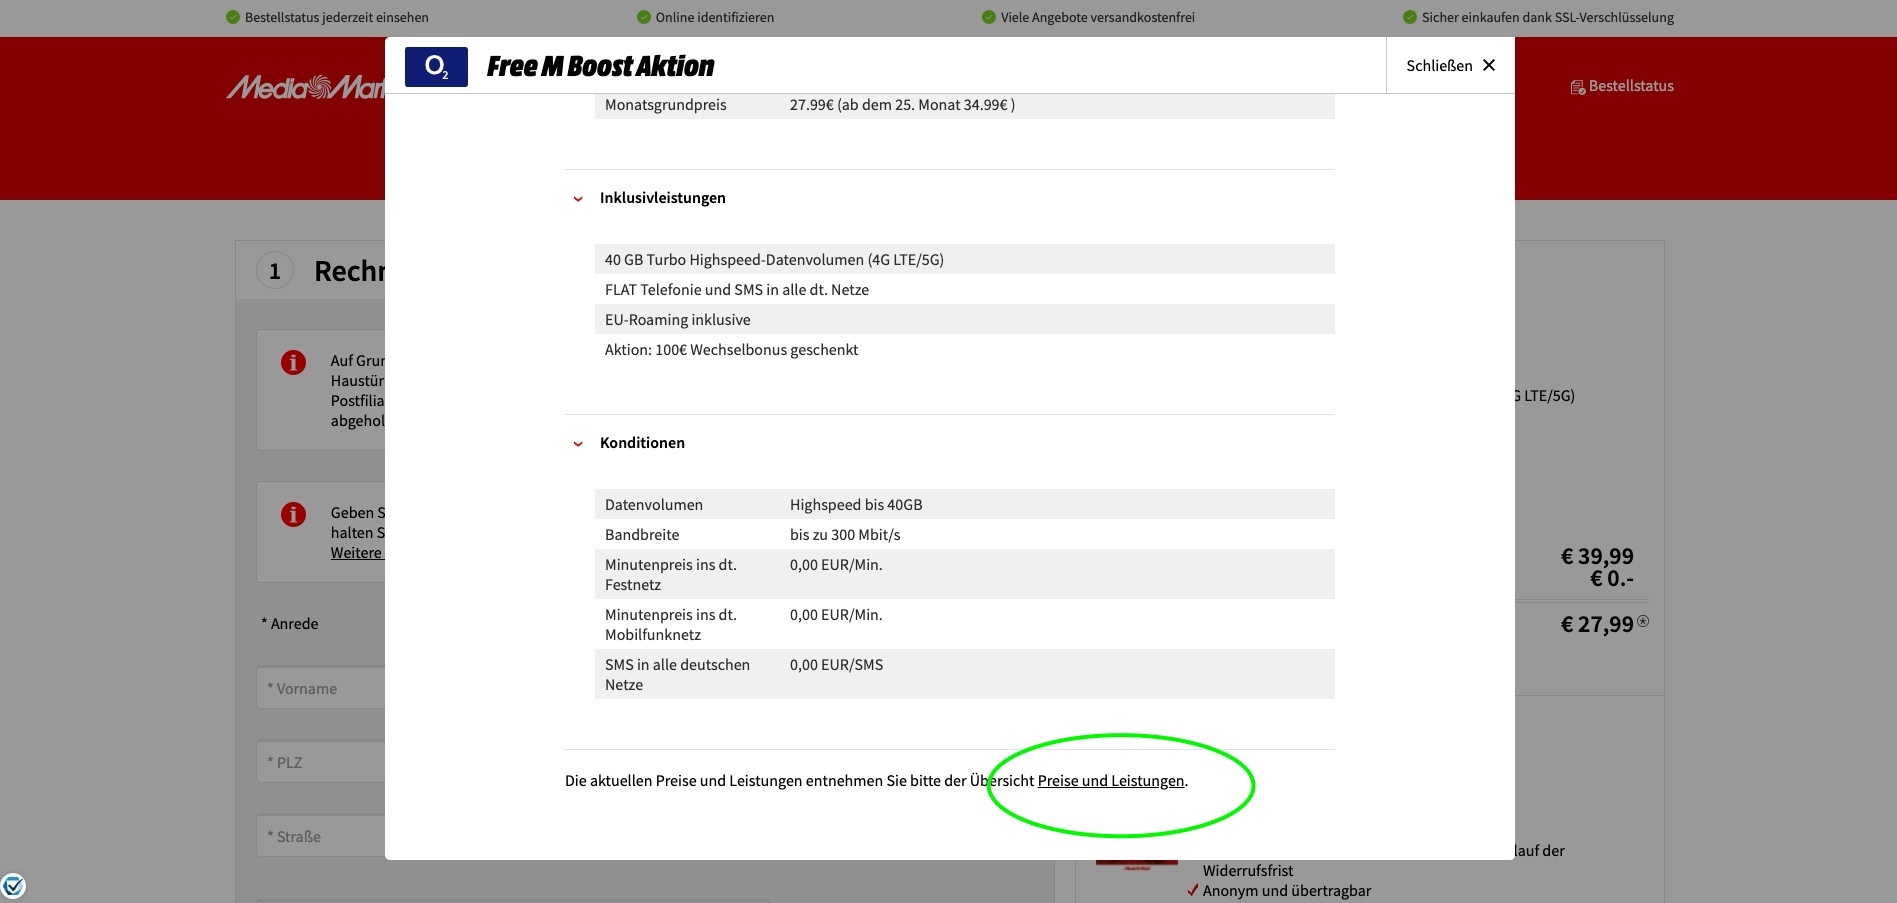Click the trust badge icon bottom-left
The image size is (1897, 903).
click(13, 885)
